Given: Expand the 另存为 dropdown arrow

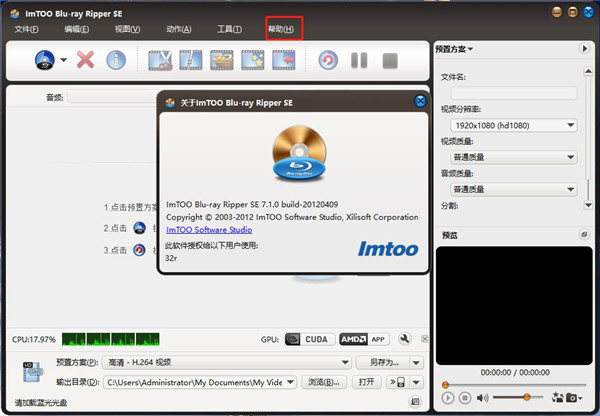Looking at the screenshot, I should tap(417, 362).
